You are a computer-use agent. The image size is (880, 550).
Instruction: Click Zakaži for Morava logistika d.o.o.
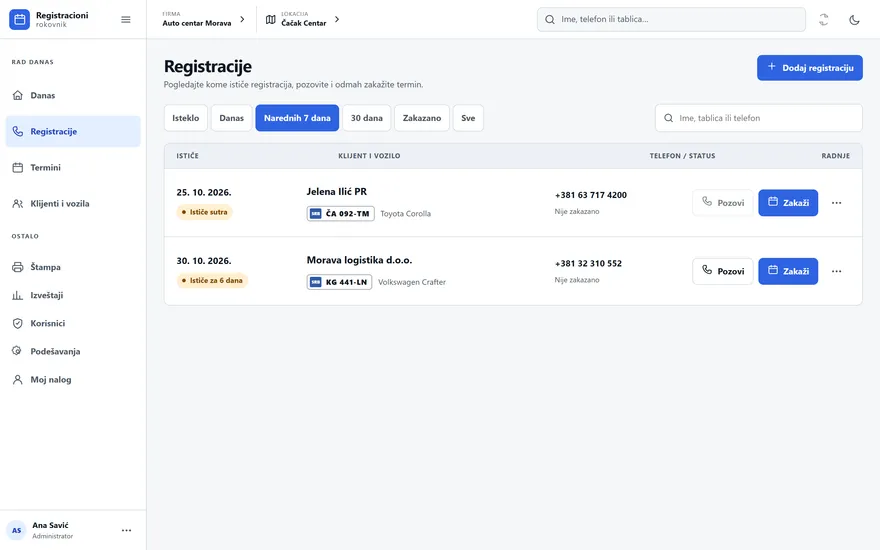(788, 271)
